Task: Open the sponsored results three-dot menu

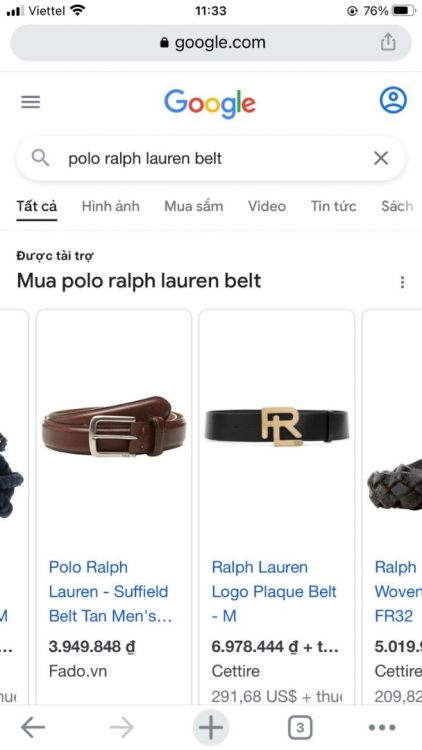Action: point(402,282)
